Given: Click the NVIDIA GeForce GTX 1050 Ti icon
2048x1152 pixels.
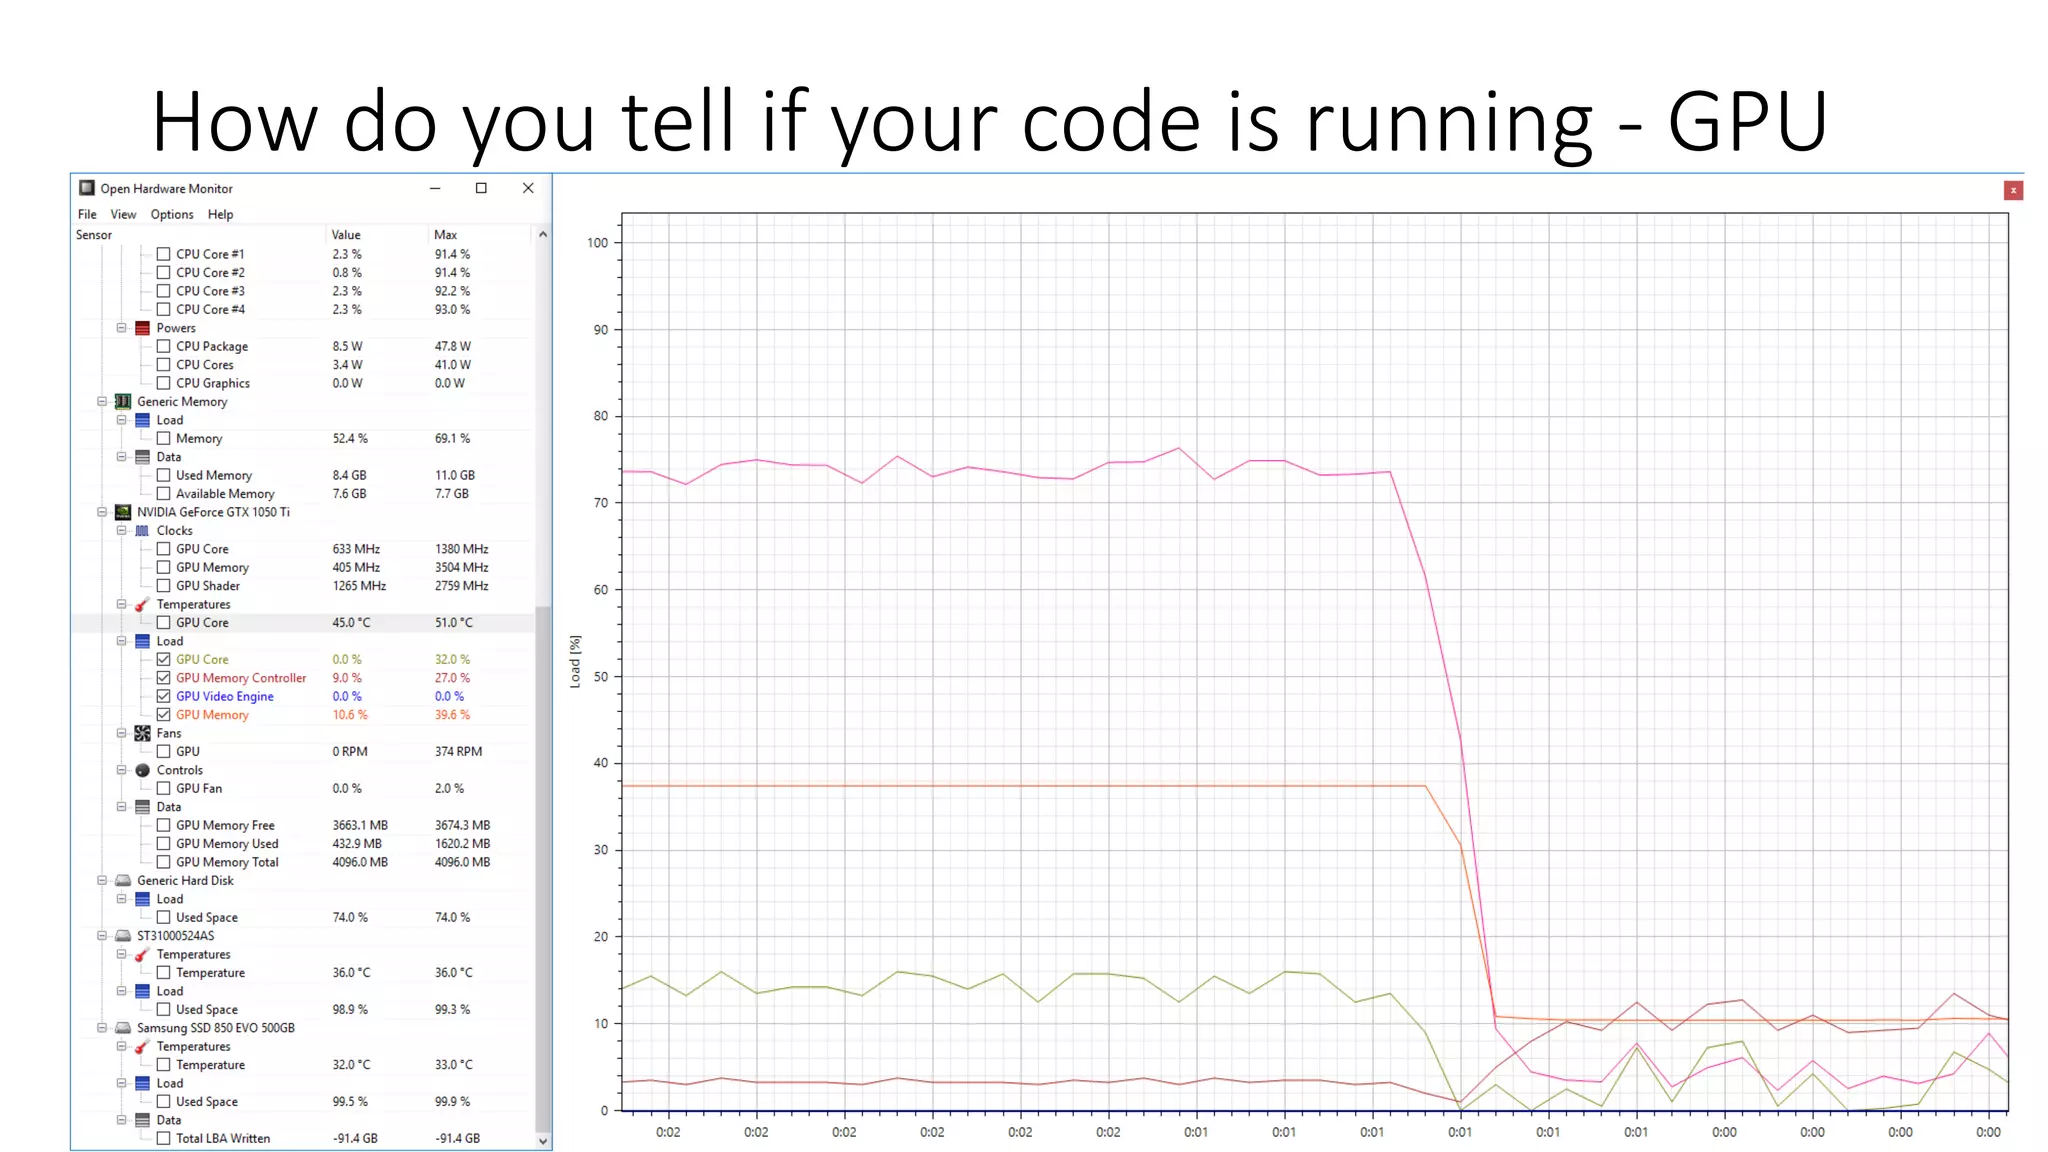Looking at the screenshot, I should click(x=123, y=512).
